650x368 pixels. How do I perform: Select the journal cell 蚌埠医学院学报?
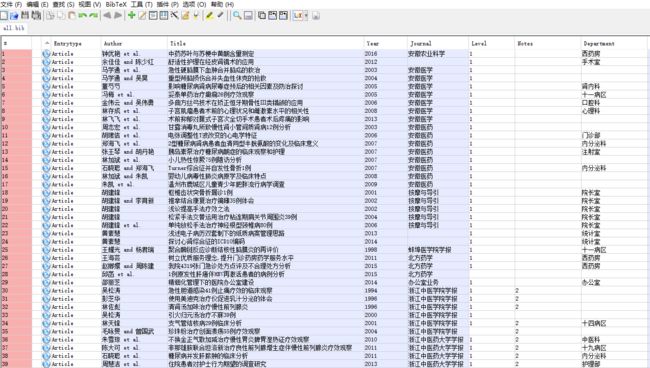[438, 250]
